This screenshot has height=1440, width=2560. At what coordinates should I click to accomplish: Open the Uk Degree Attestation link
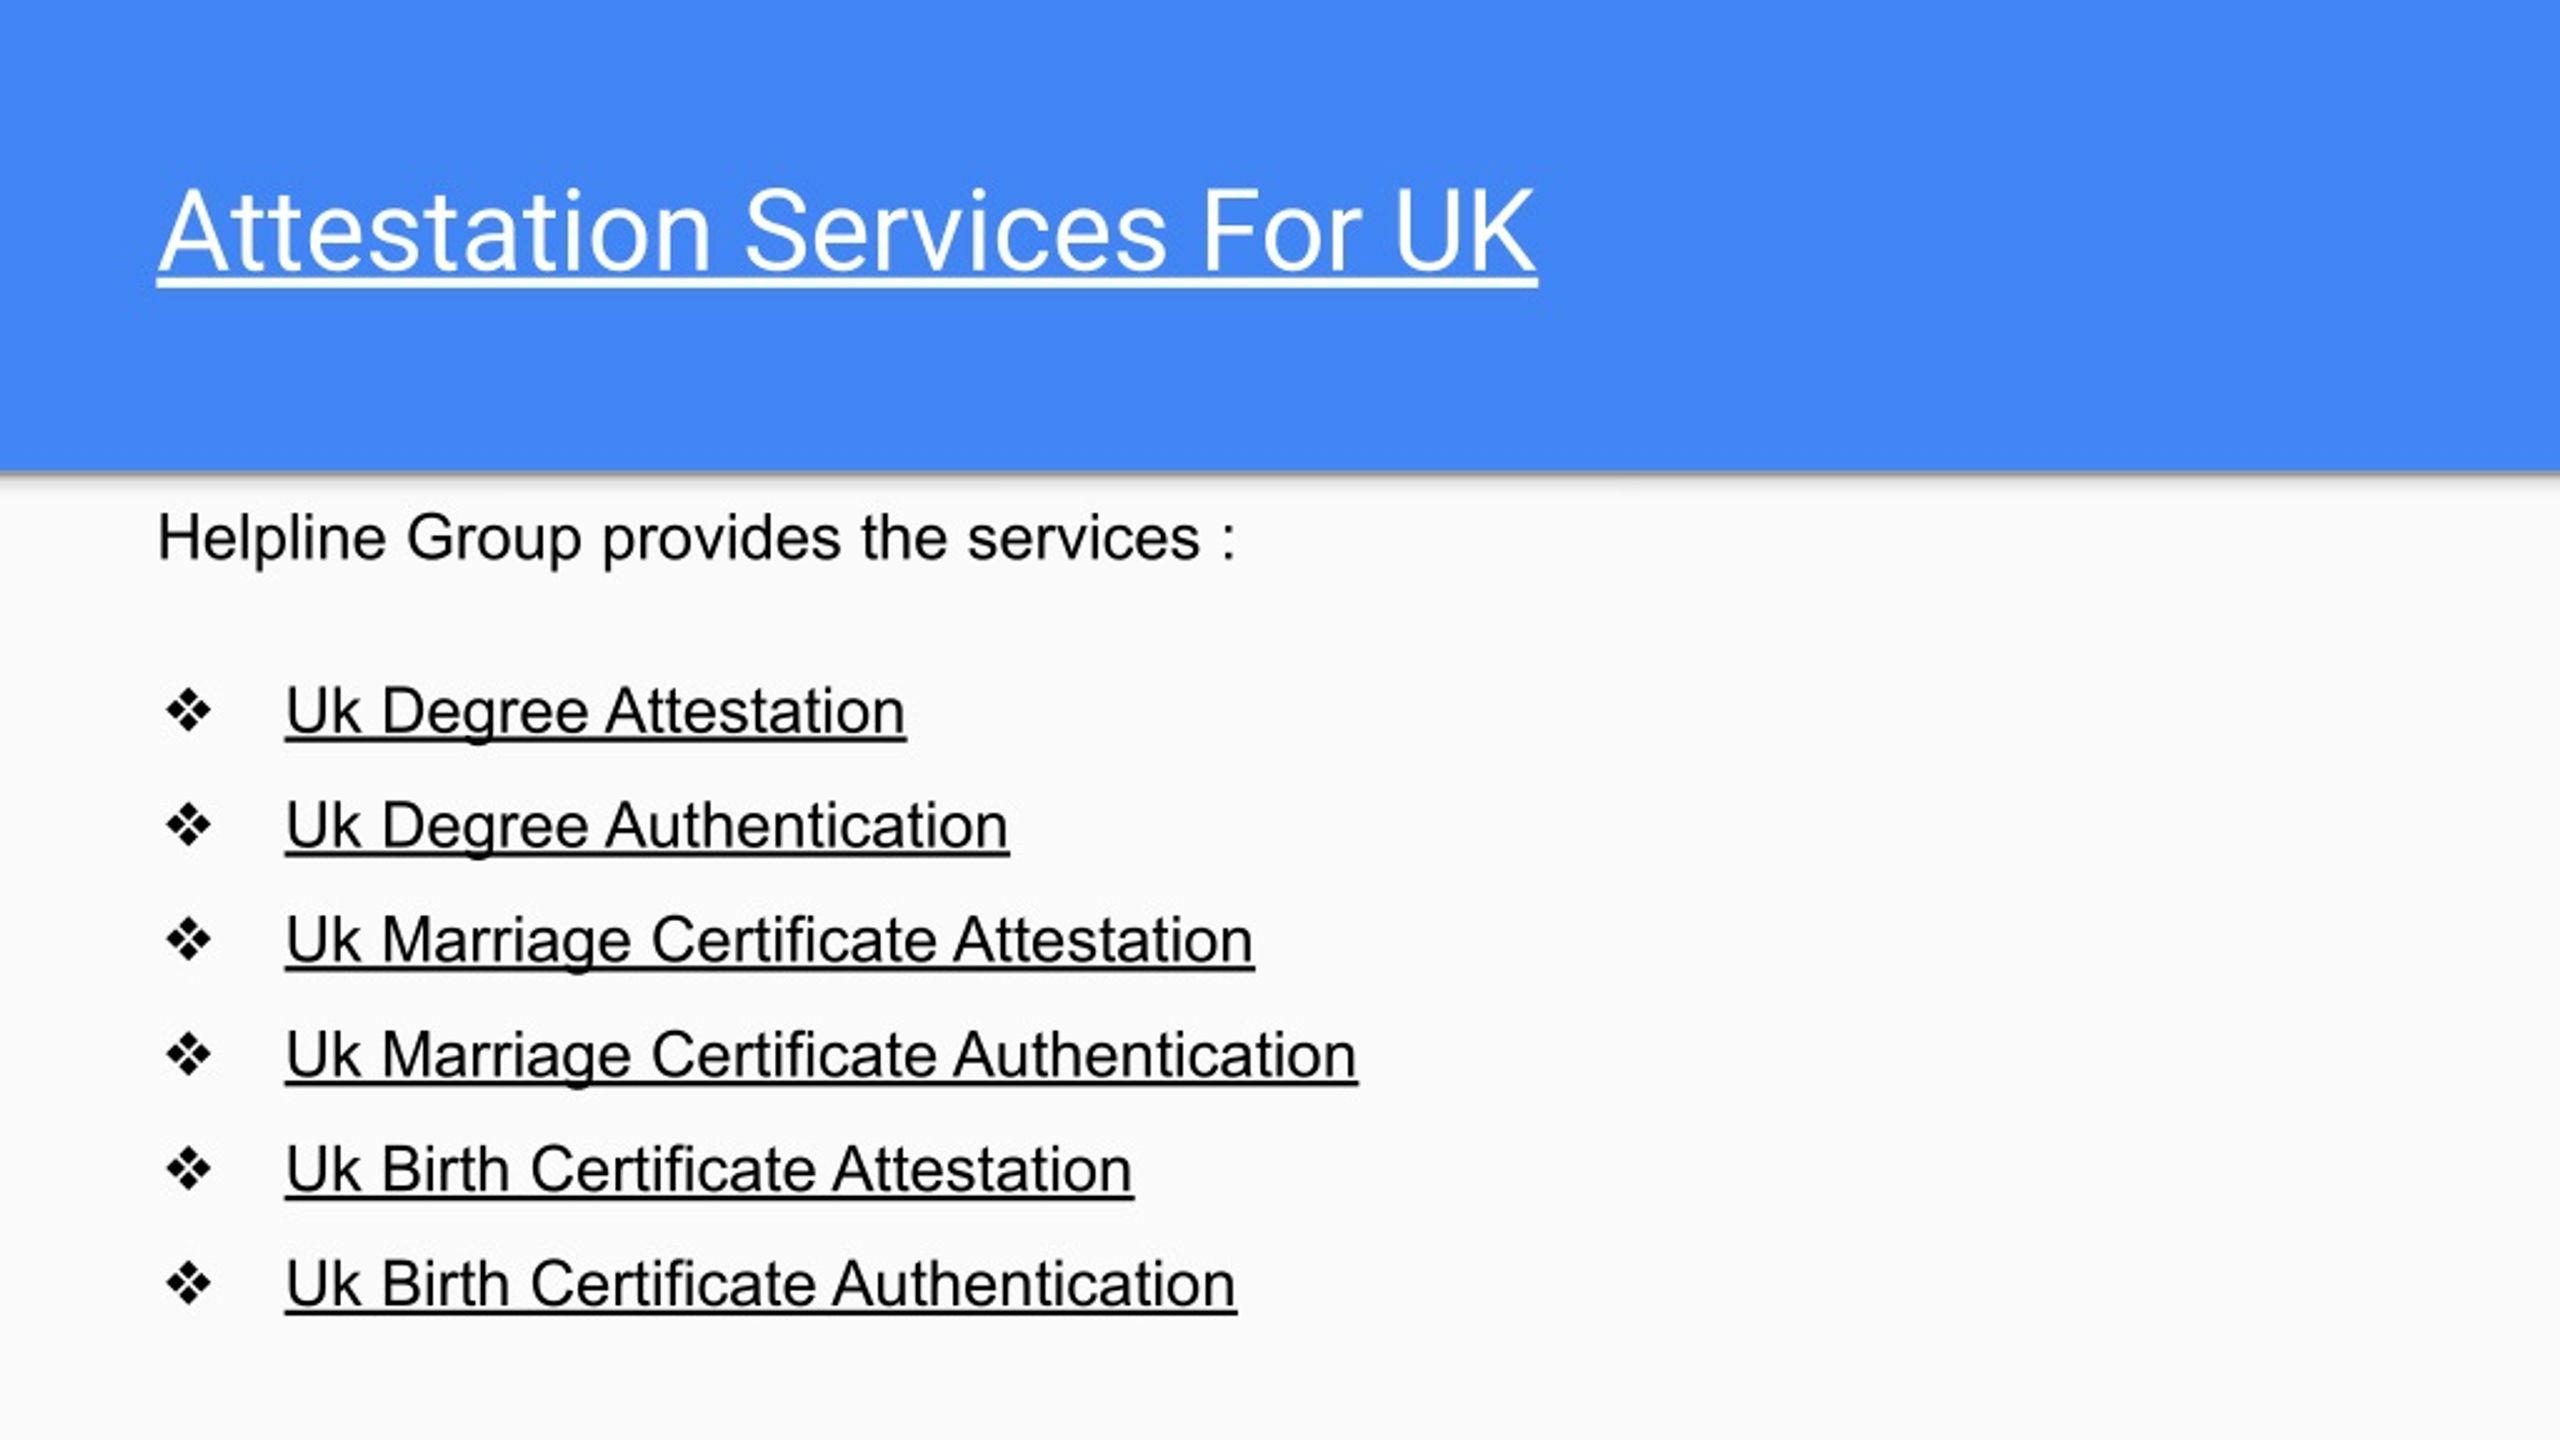[x=596, y=713]
